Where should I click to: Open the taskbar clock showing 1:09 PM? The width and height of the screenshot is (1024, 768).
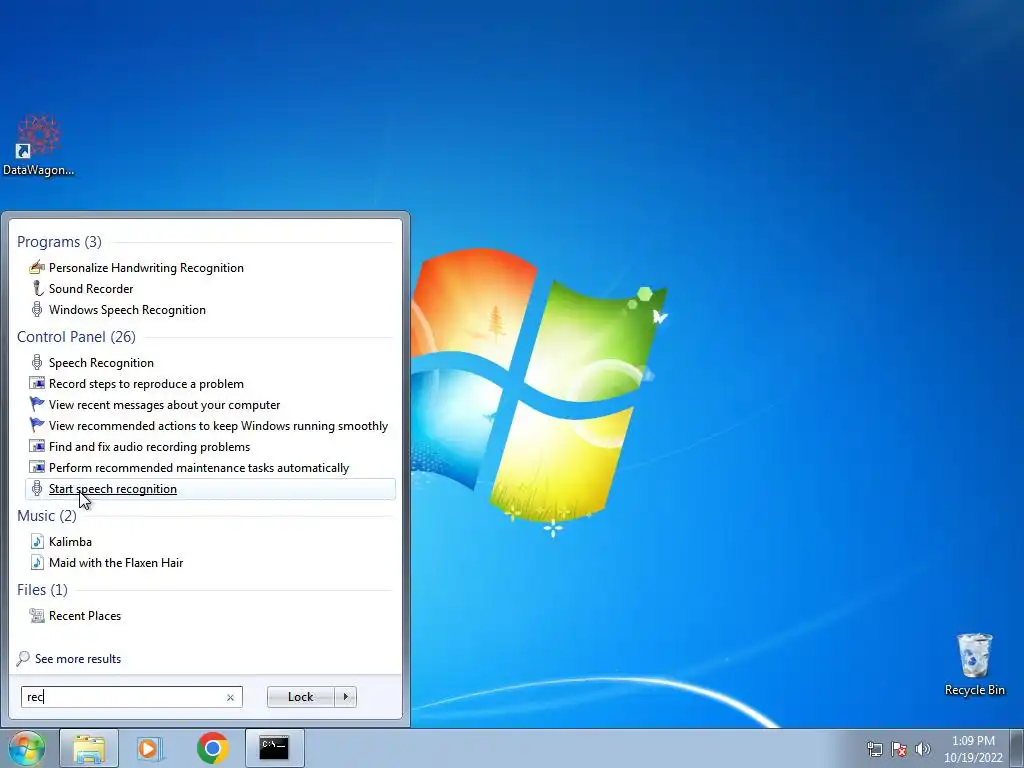[x=973, y=749]
